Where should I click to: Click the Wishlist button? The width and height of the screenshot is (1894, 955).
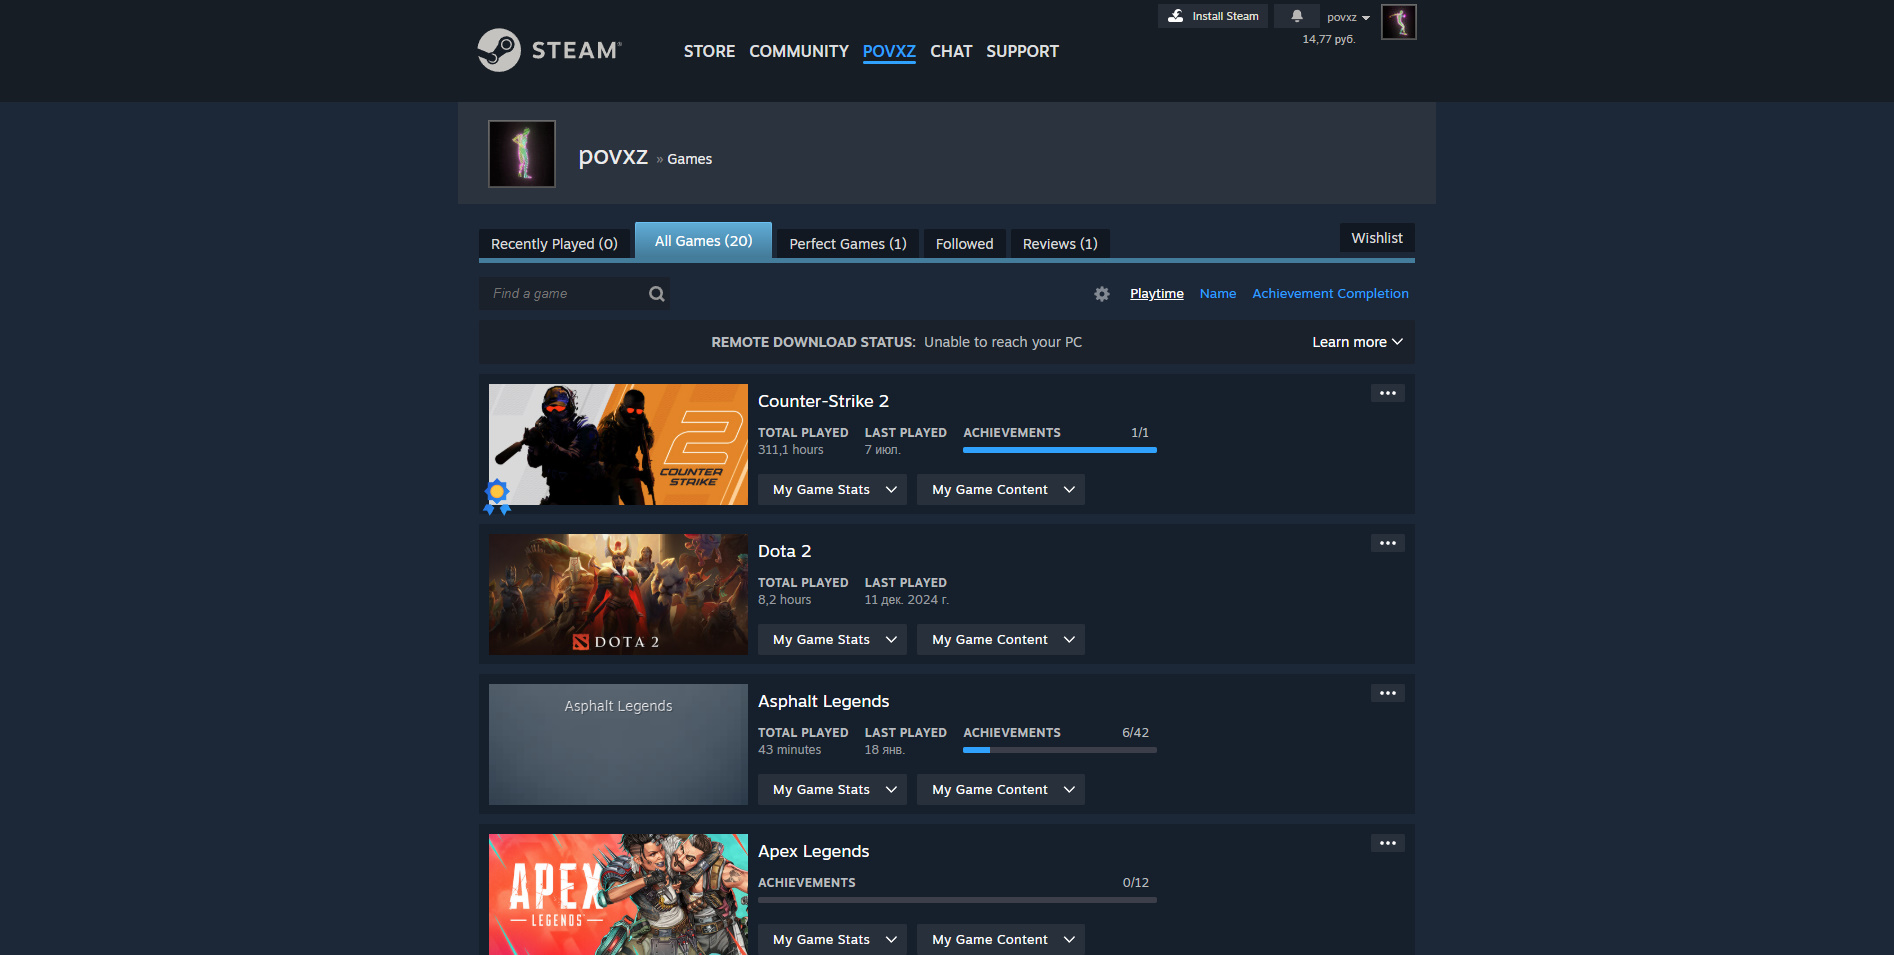coord(1377,238)
